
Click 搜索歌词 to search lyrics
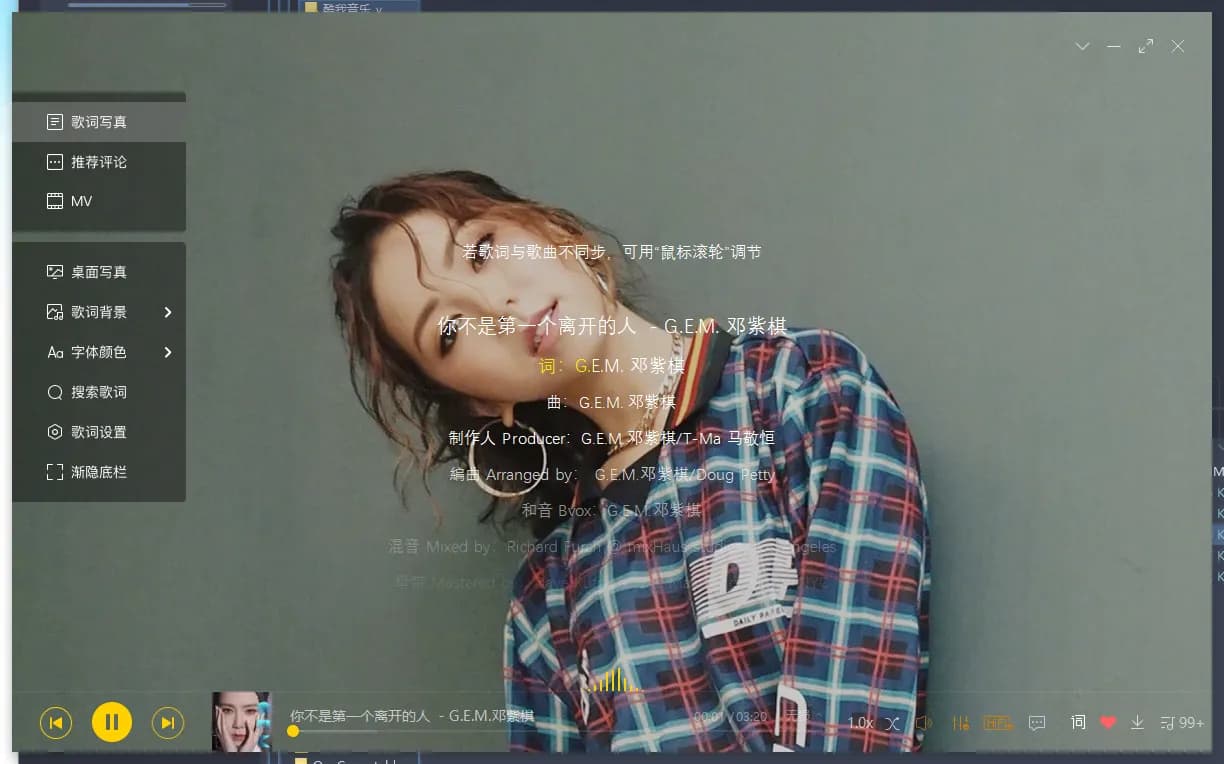pos(98,392)
